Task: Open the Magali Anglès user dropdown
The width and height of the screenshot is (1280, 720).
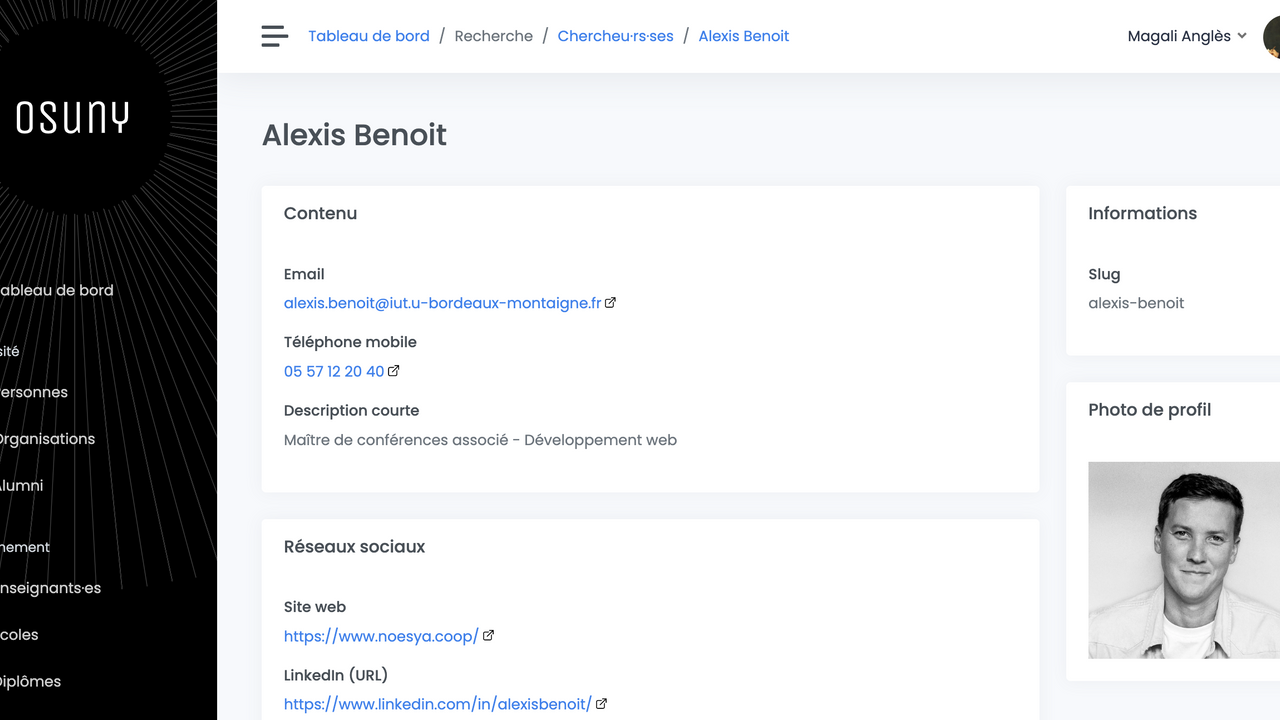Action: tap(1186, 36)
